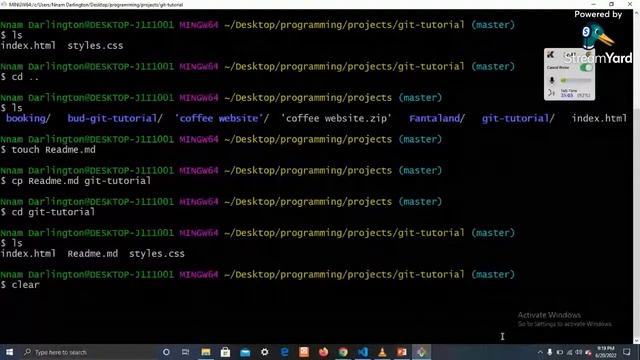
Task: Open the network status tray icon
Action: (x=569, y=352)
